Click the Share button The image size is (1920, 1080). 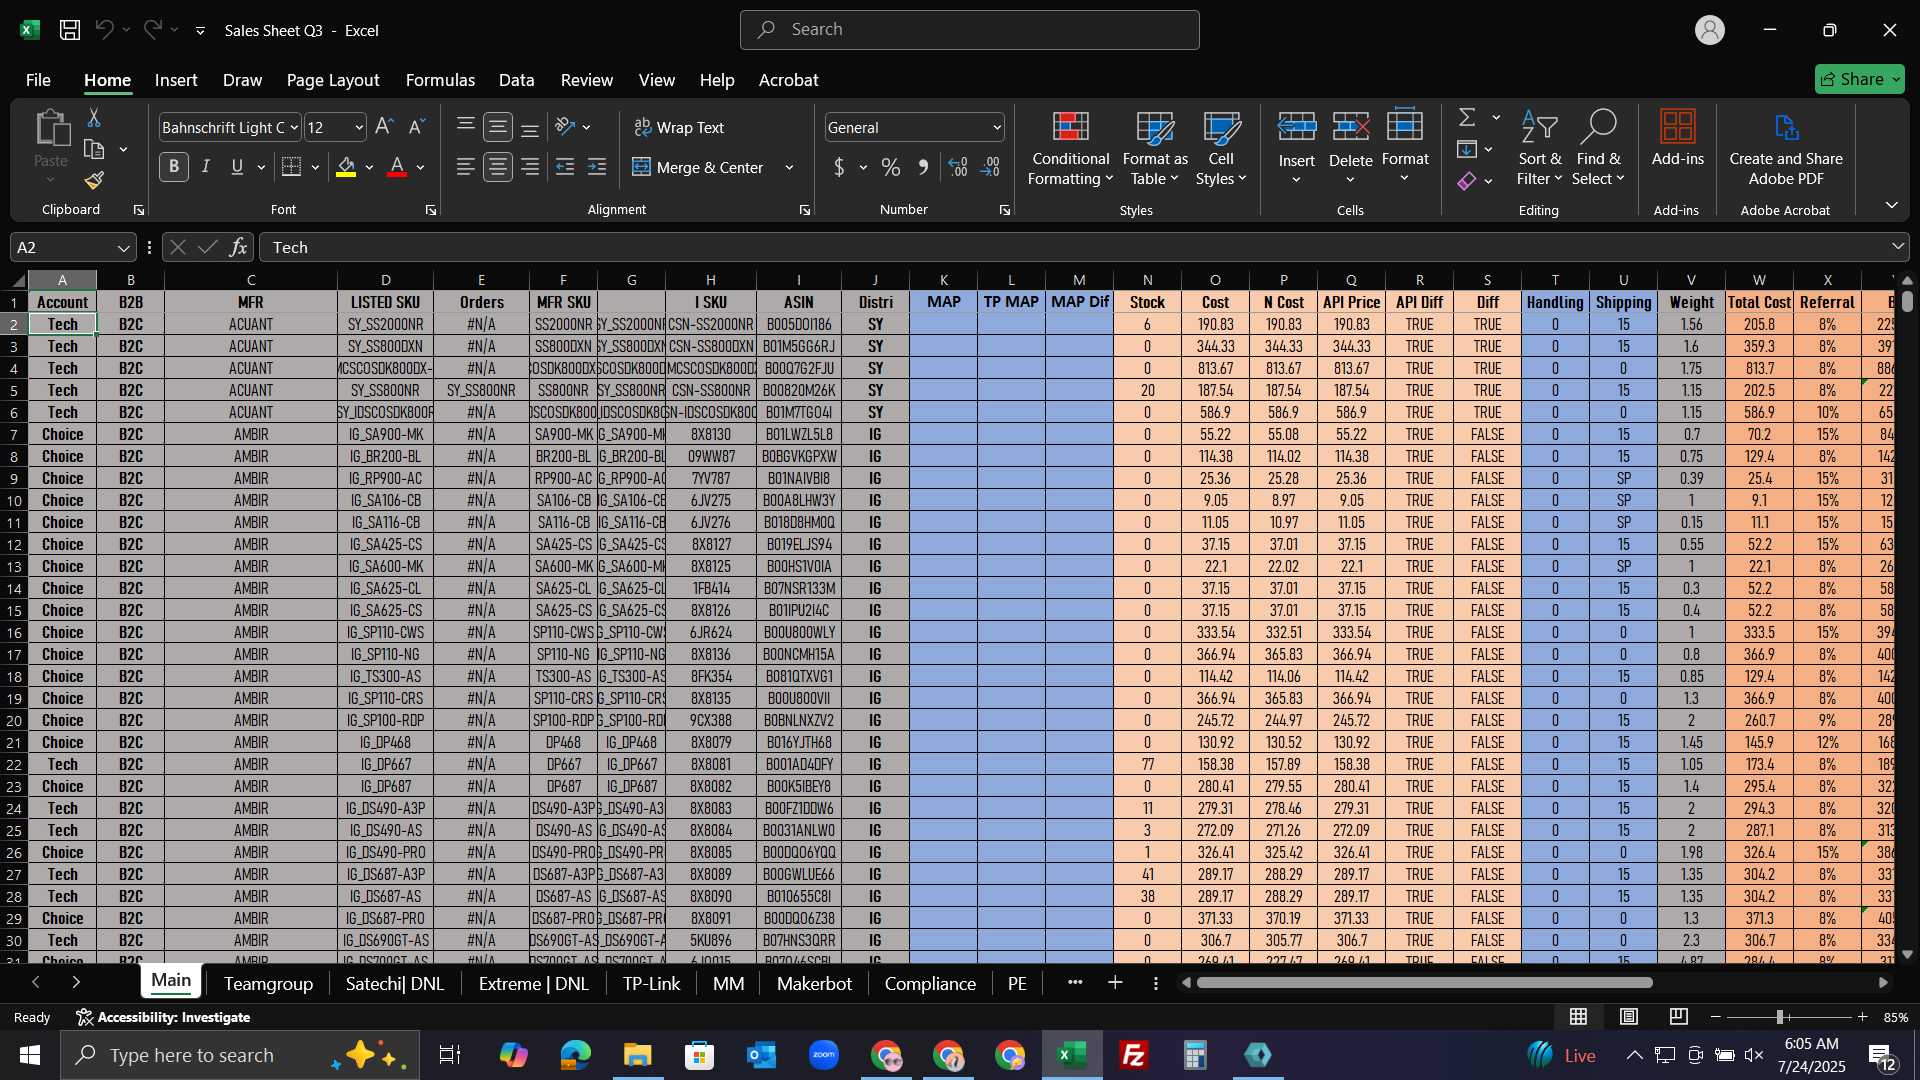(1859, 79)
